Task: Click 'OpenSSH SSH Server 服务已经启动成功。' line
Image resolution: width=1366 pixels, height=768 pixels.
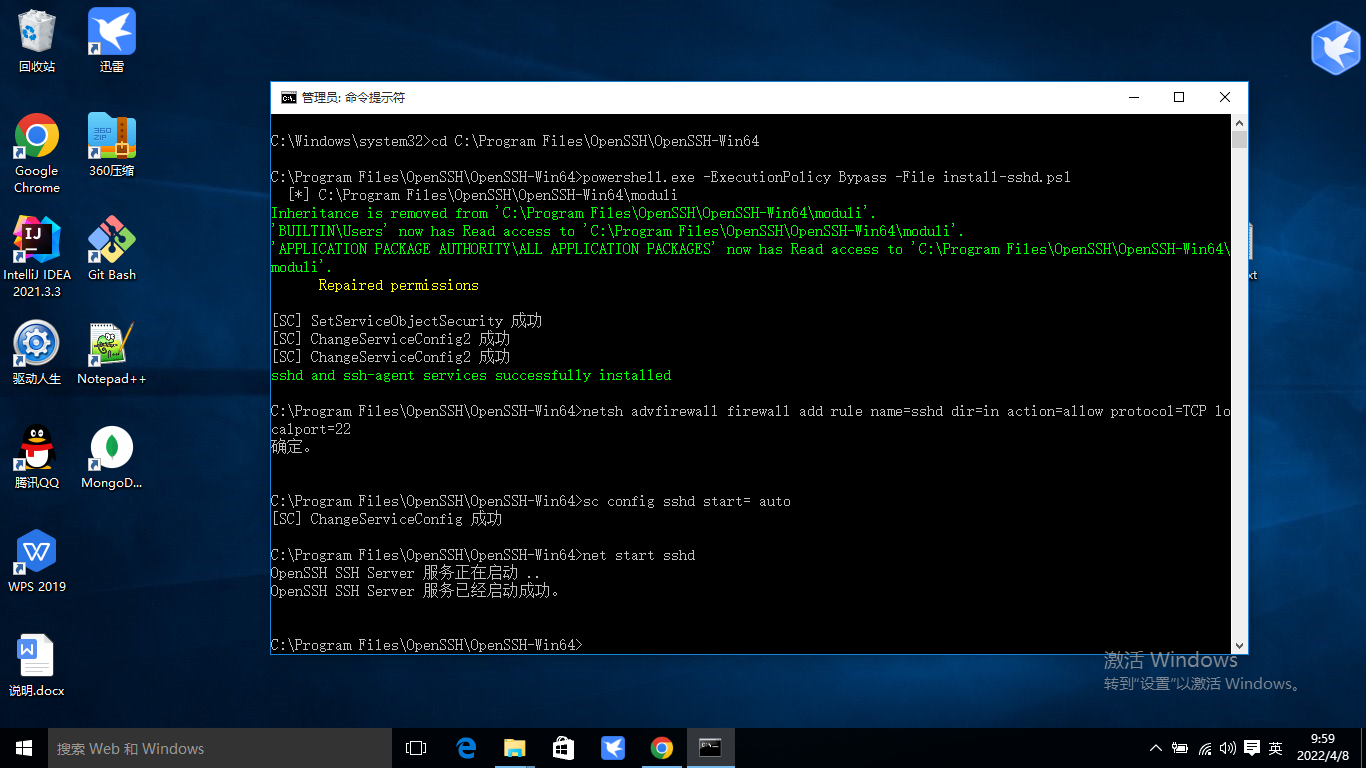Action: [416, 591]
